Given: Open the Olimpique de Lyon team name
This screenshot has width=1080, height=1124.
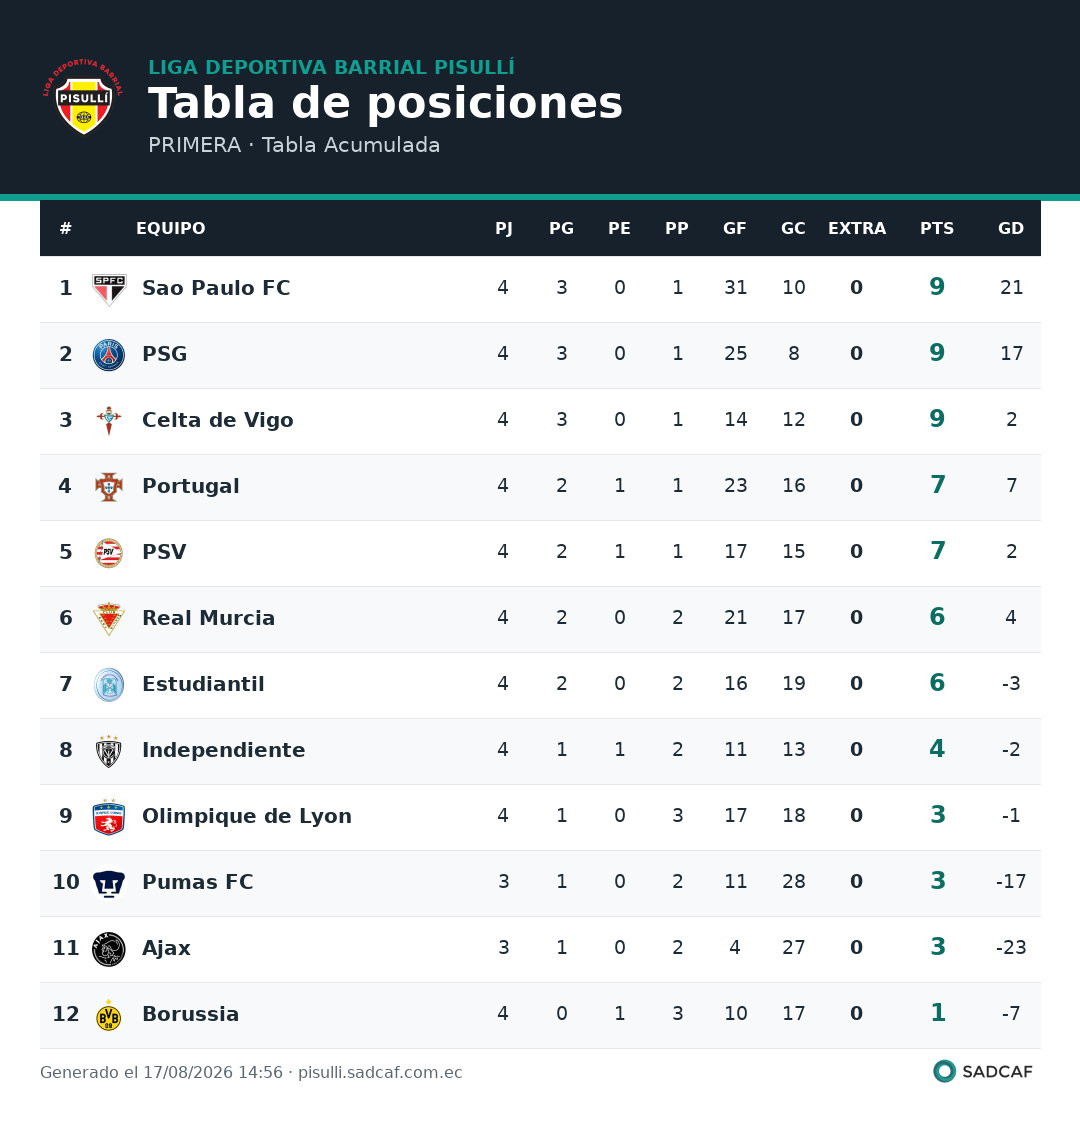Looking at the screenshot, I should click(x=247, y=816).
